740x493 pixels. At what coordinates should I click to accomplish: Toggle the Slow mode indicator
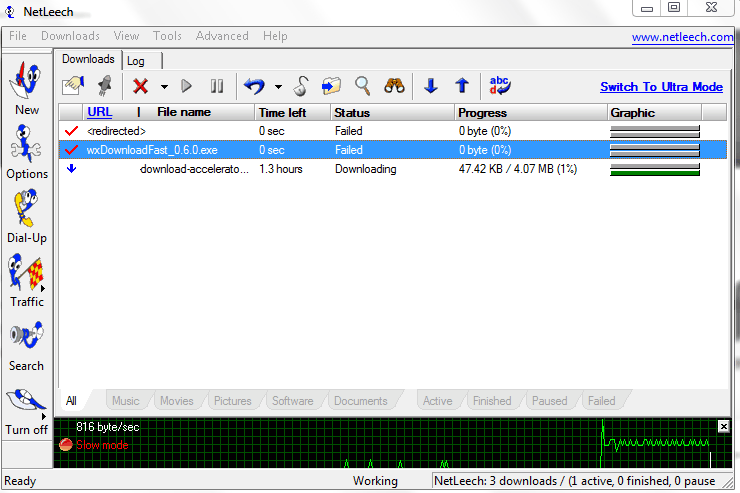tap(94, 445)
